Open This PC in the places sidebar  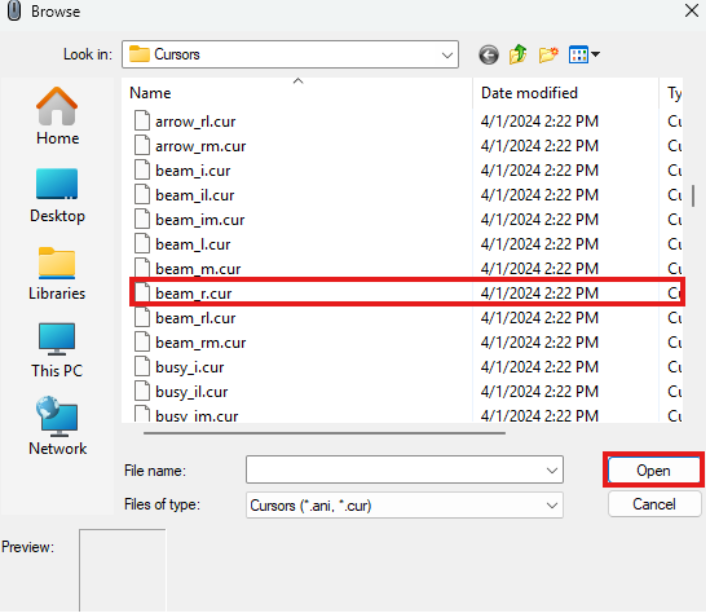[x=57, y=351]
